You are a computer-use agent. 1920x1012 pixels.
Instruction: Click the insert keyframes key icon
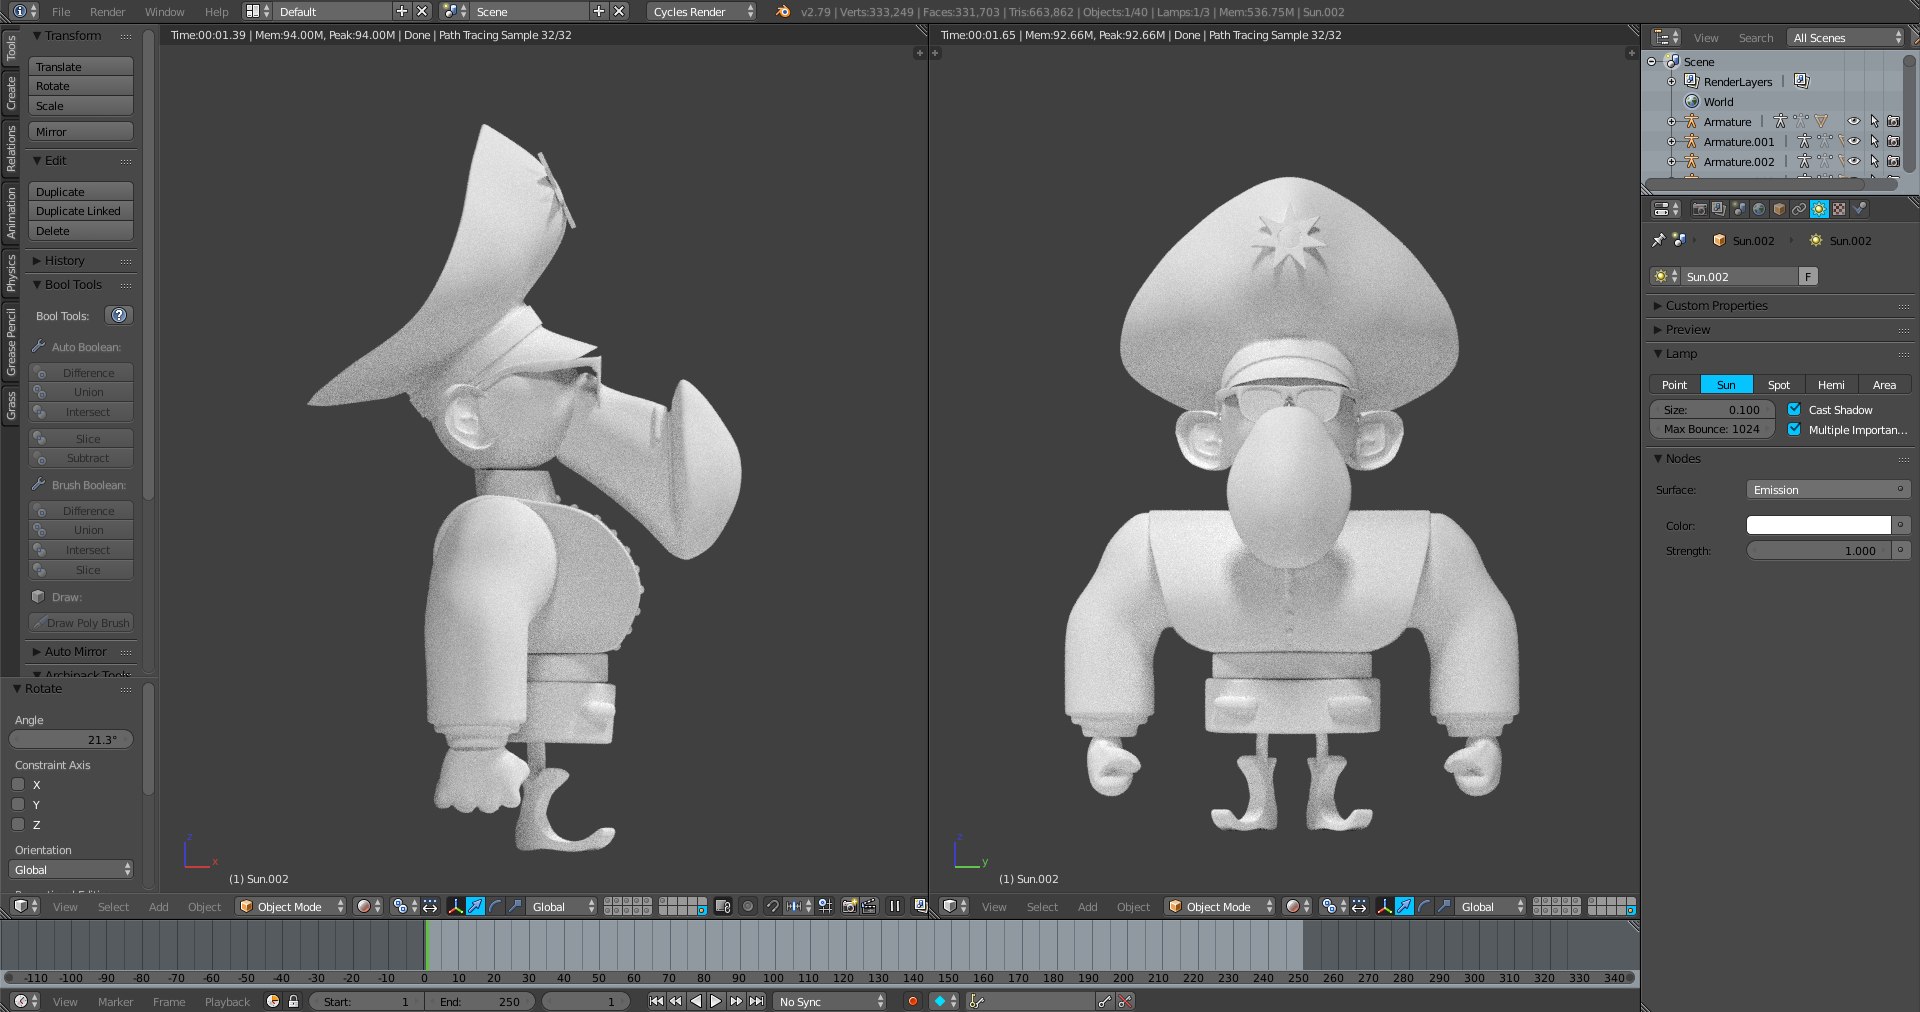pos(1105,1001)
